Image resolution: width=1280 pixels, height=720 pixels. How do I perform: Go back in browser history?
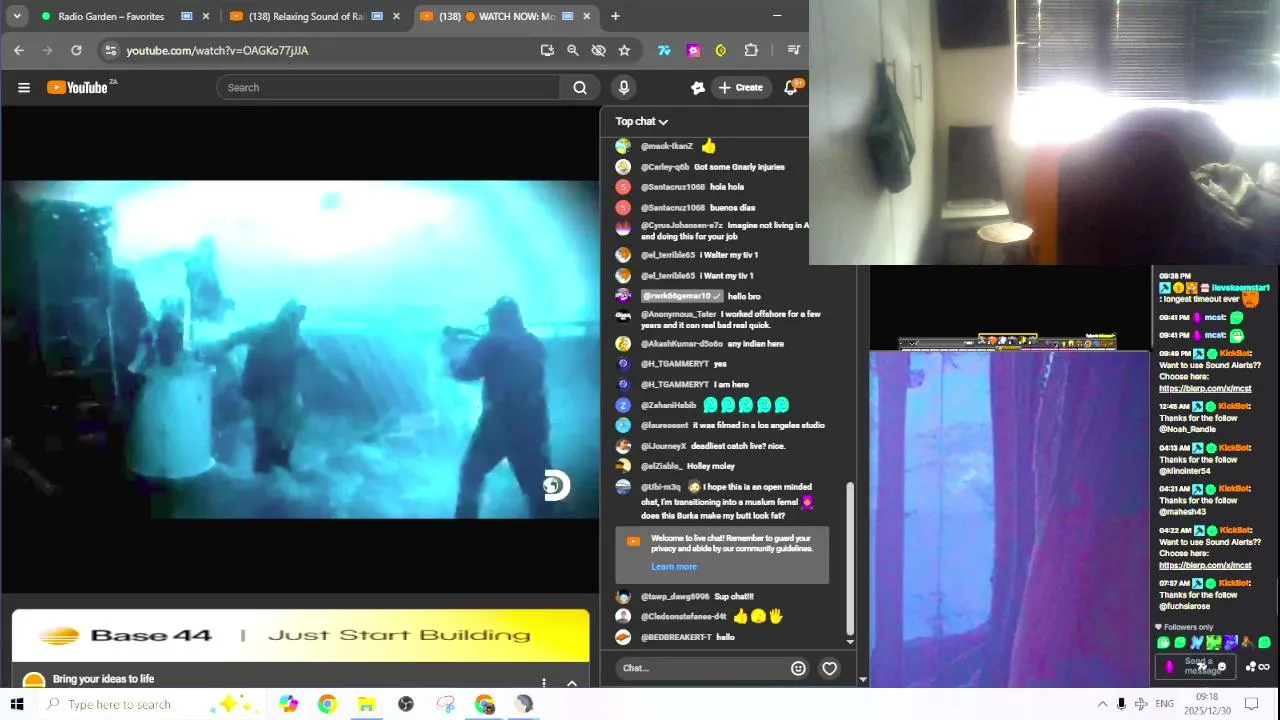coord(19,50)
